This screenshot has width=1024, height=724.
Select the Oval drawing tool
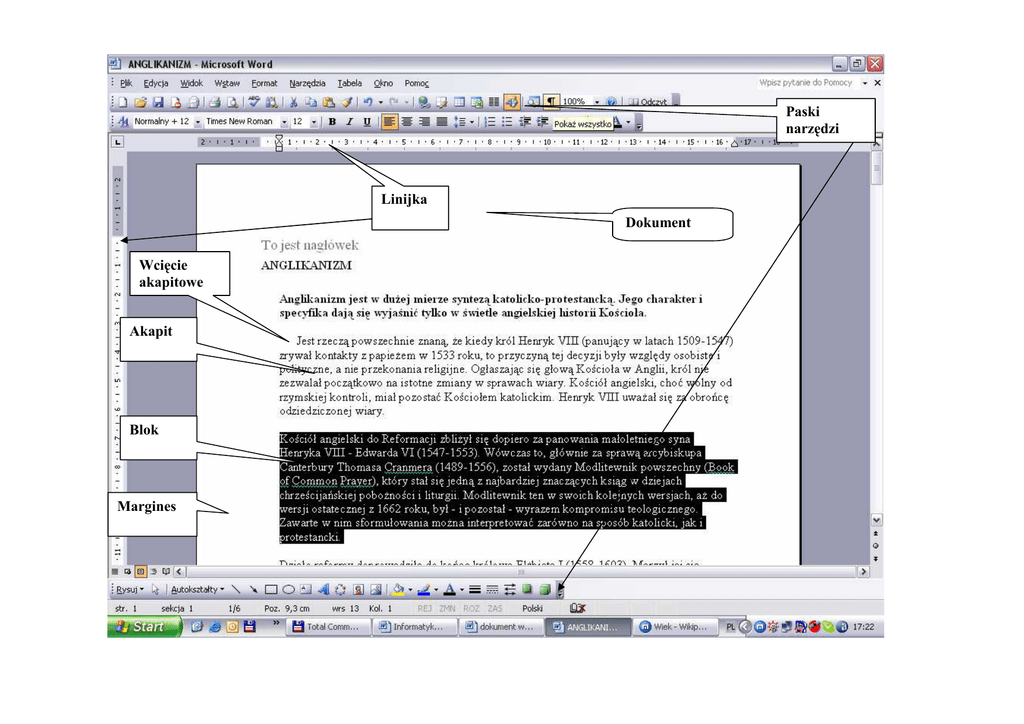288,590
